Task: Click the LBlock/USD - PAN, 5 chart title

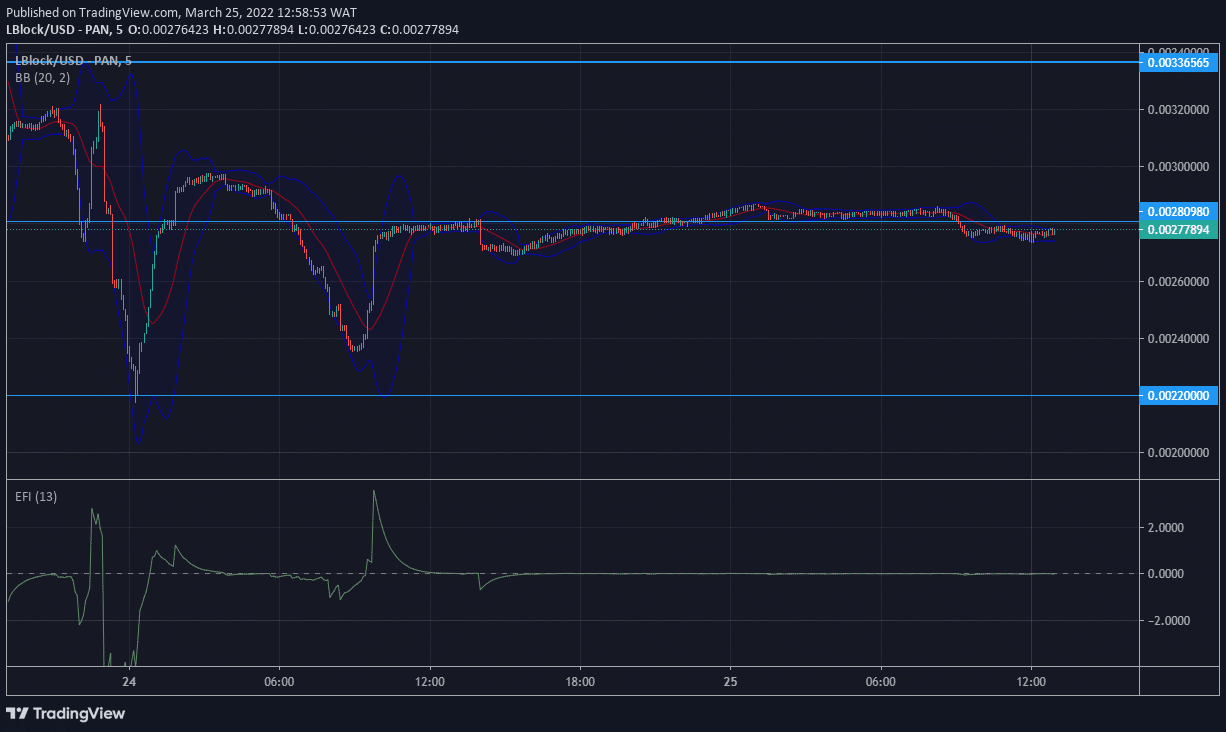Action: coord(73,61)
